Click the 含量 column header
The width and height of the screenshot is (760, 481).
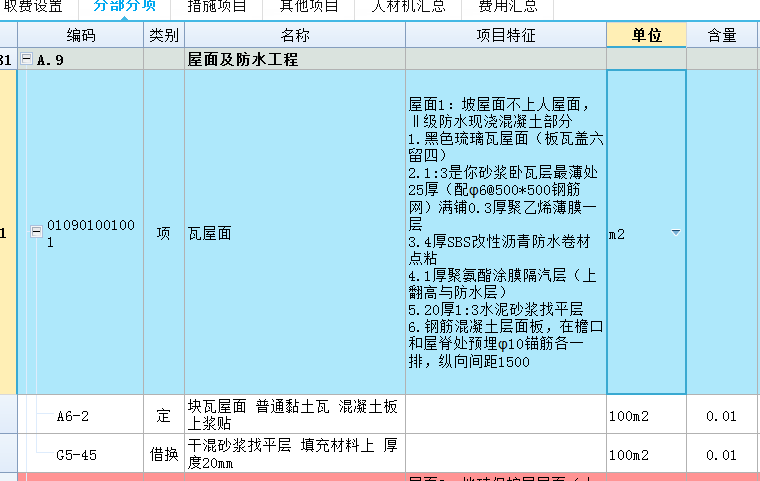[x=722, y=35]
